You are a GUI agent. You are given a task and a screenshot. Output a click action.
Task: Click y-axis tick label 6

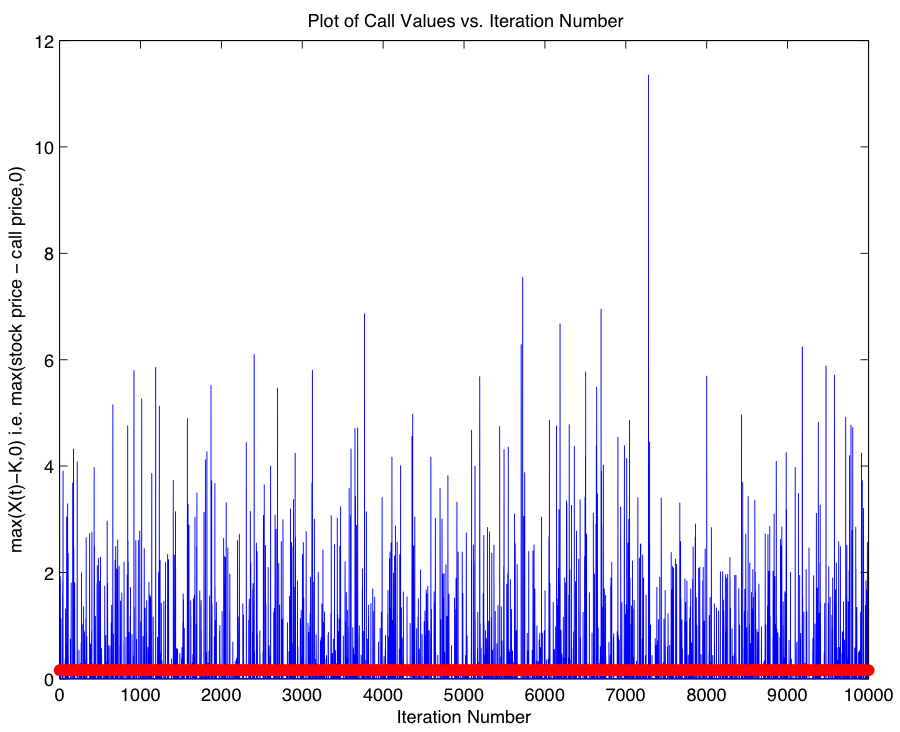tap(46, 360)
